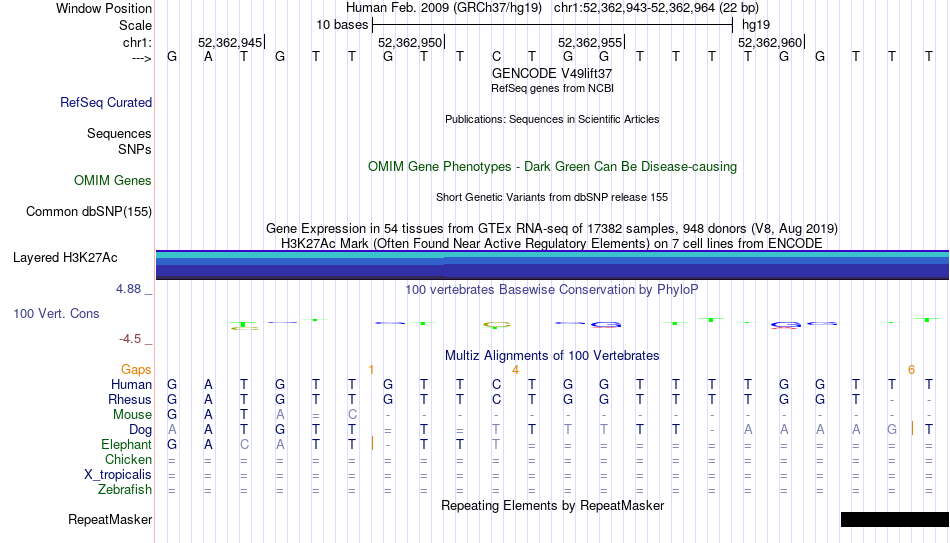Viewport: 950px width, 543px height.
Task: Click the 52,362,945 position label
Action: (x=230, y=42)
